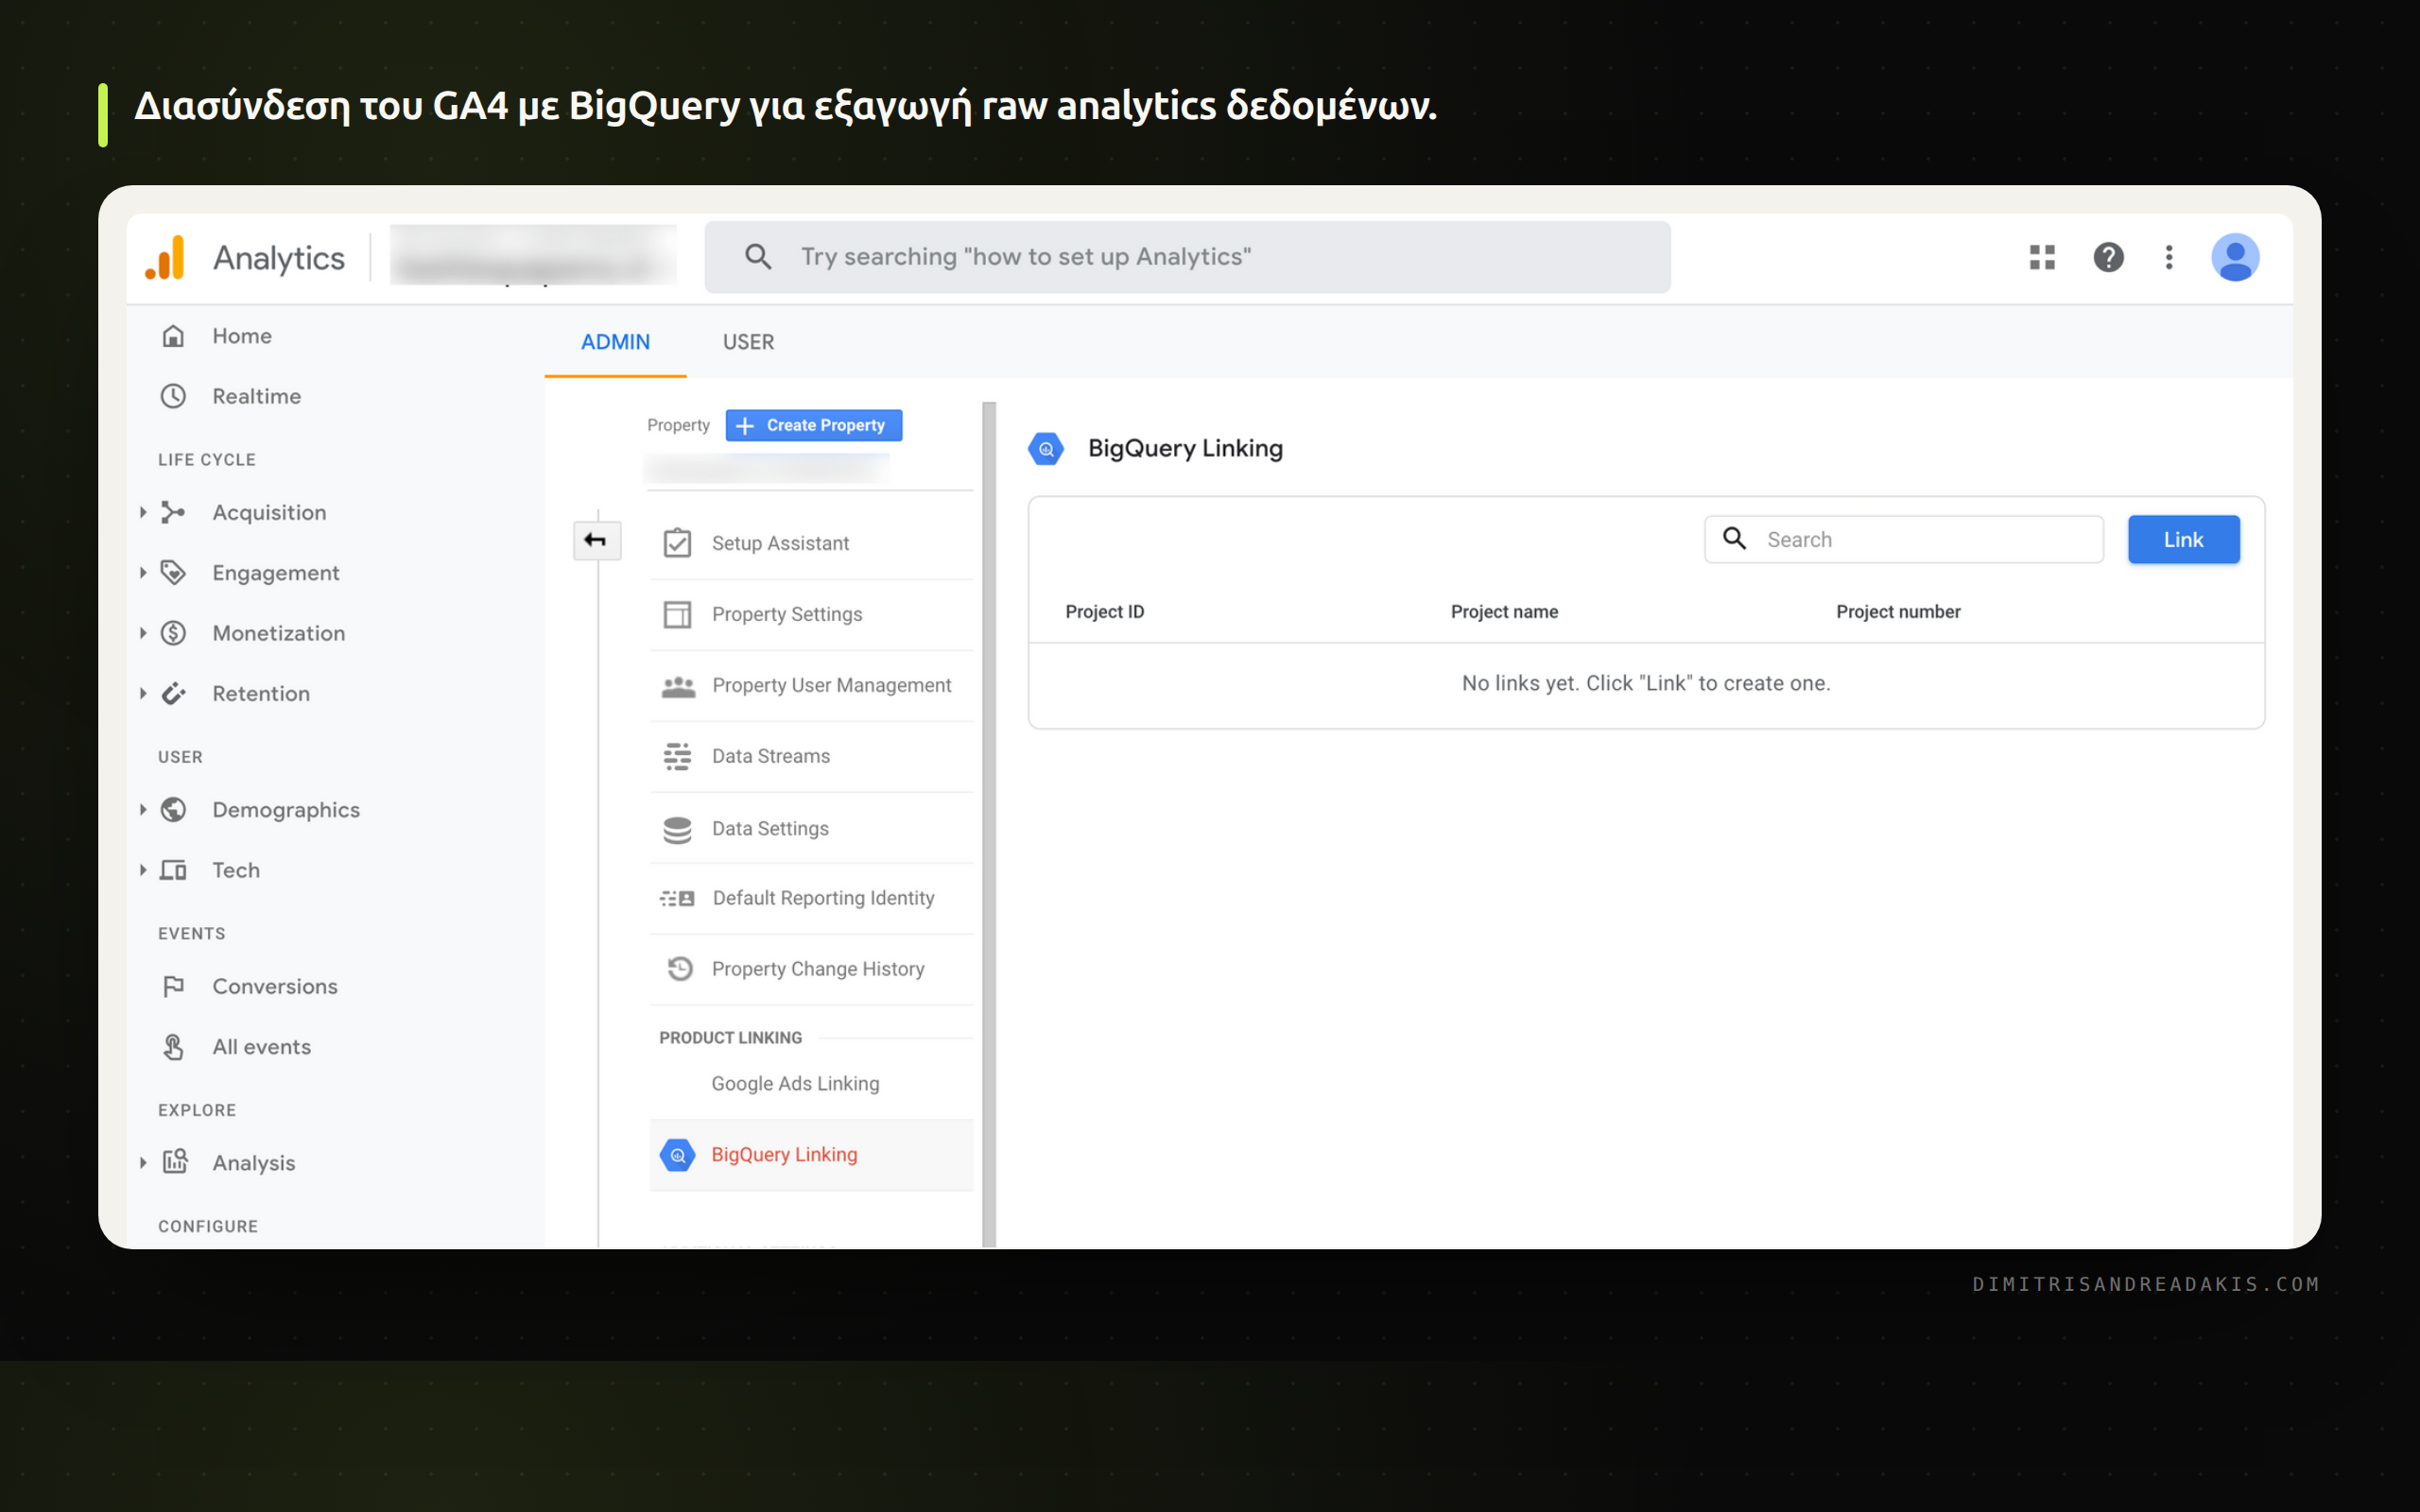
Task: Open Google Ads Linking menu item
Action: click(811, 1084)
